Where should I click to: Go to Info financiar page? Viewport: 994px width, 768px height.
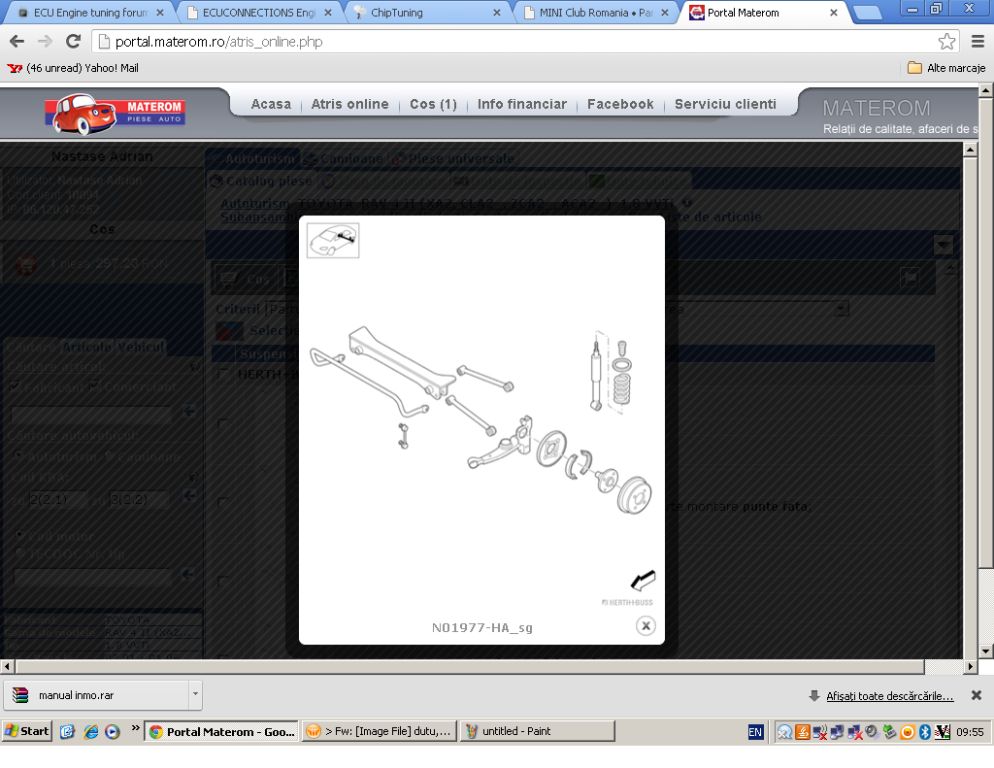click(x=522, y=105)
